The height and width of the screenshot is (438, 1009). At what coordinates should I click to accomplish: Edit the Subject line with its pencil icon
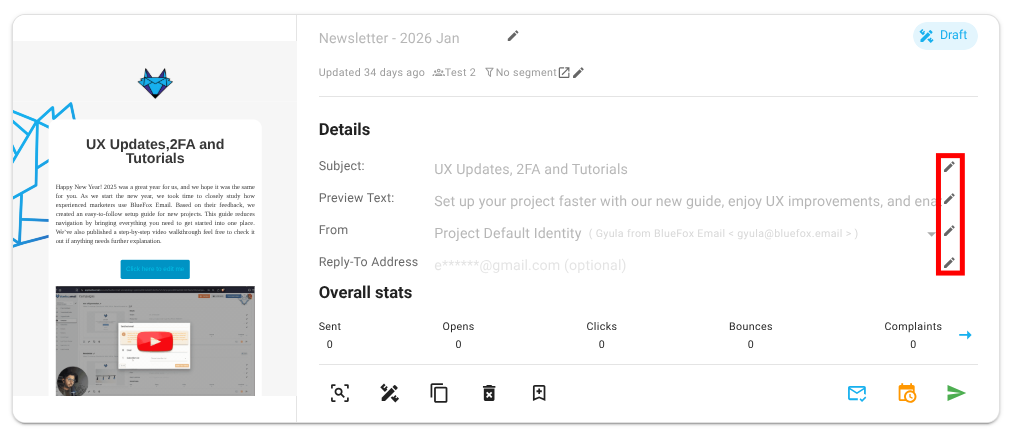[949, 167]
